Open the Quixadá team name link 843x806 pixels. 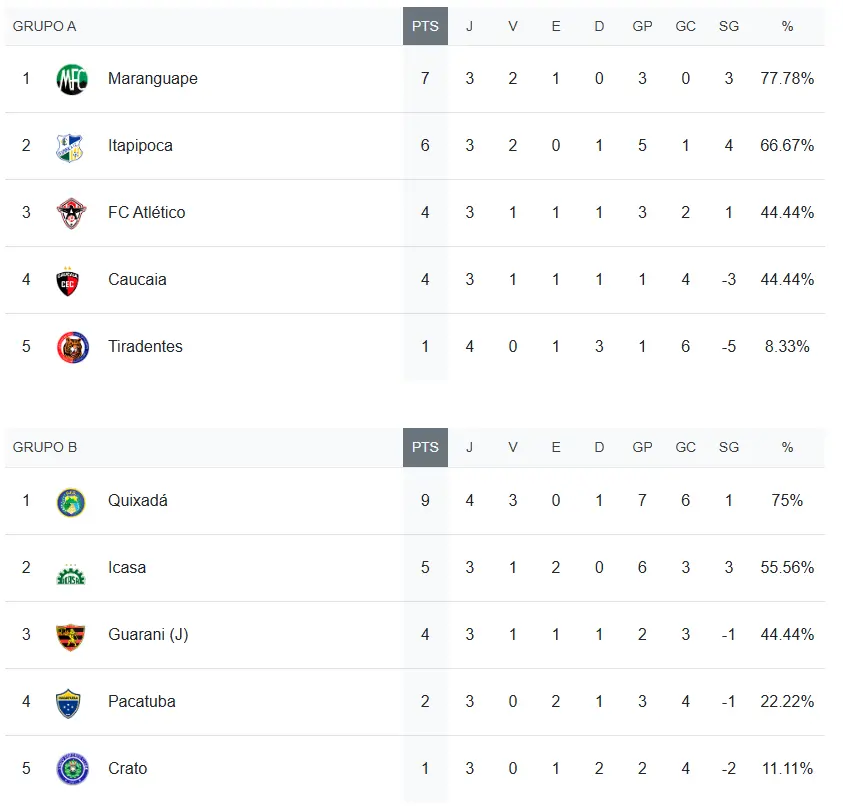coord(137,501)
